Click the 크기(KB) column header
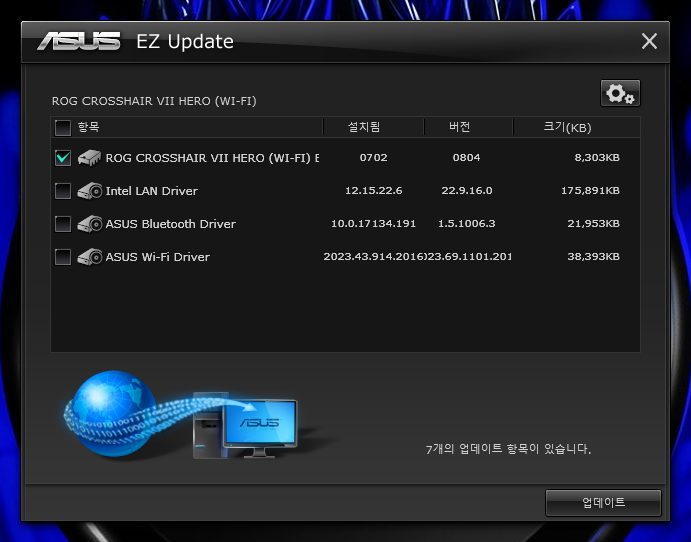This screenshot has height=542, width=691. [x=567, y=128]
